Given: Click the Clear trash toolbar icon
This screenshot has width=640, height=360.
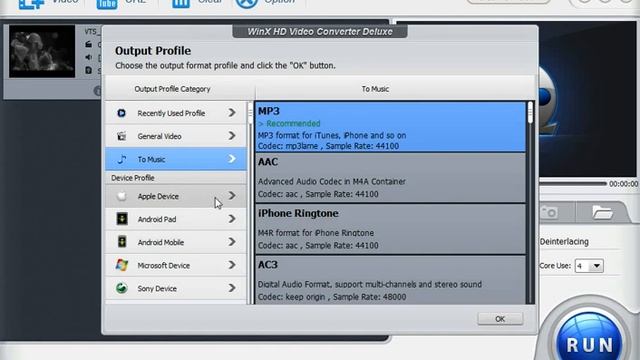Looking at the screenshot, I should [180, 4].
